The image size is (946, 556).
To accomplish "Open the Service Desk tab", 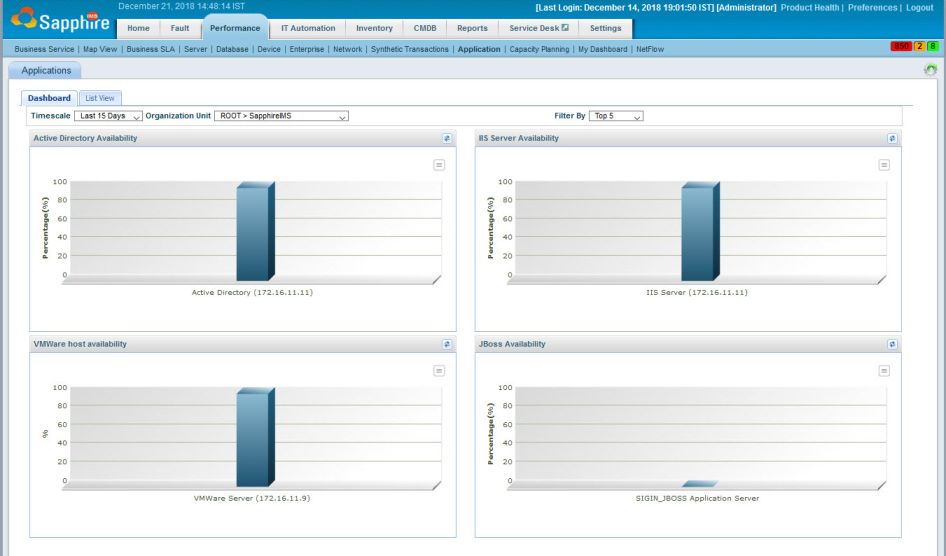I will [538, 28].
